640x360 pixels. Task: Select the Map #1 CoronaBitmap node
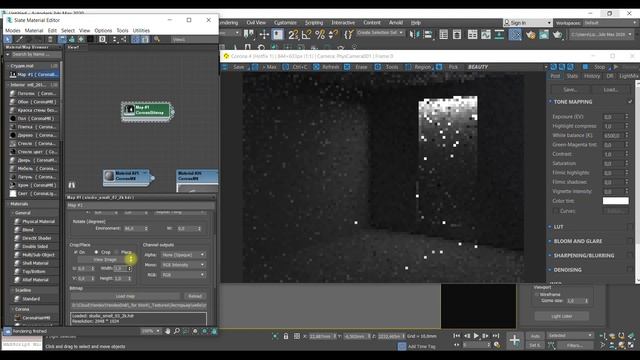[x=147, y=110]
